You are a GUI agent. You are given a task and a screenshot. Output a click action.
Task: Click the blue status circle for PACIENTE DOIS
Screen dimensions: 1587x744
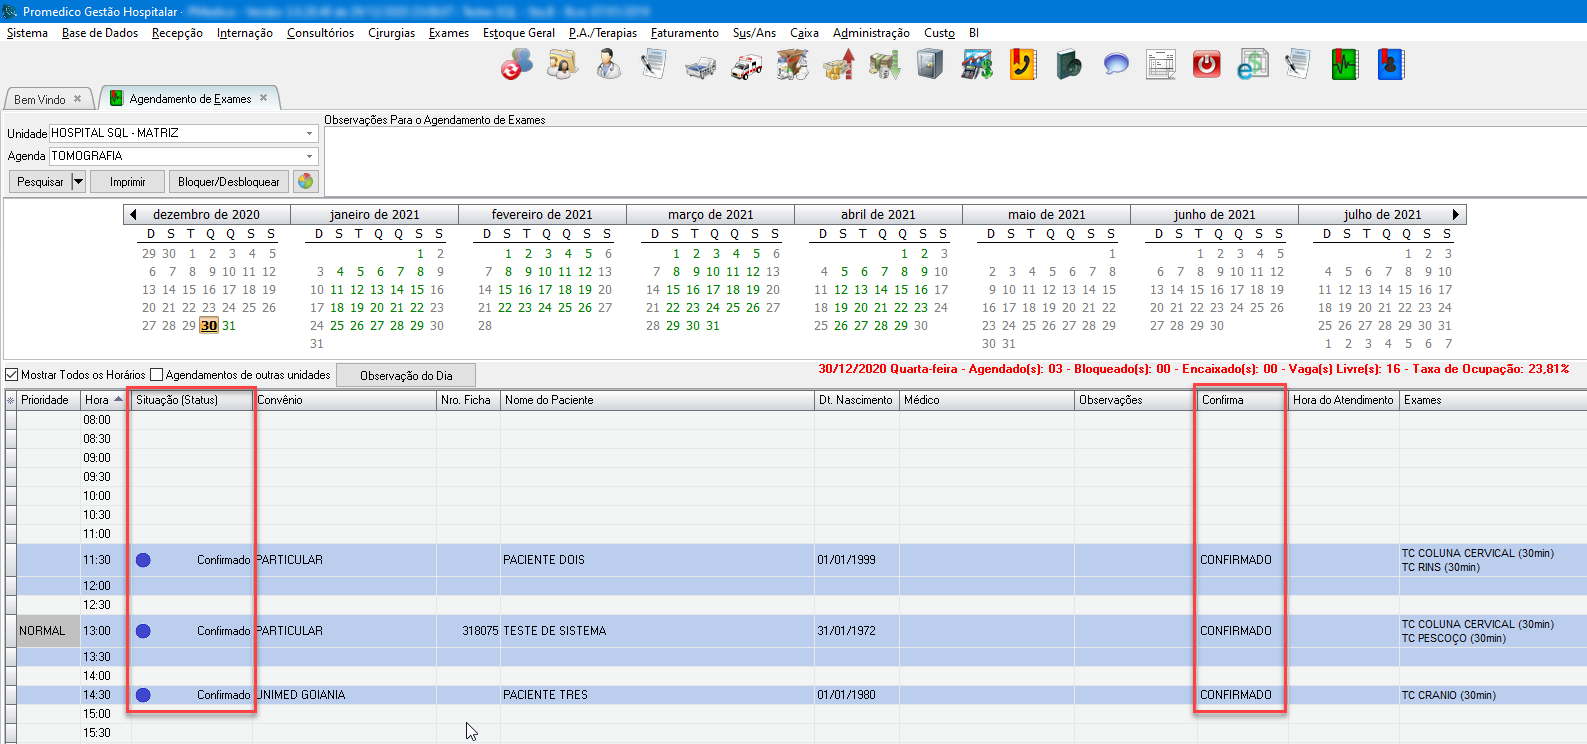point(143,560)
